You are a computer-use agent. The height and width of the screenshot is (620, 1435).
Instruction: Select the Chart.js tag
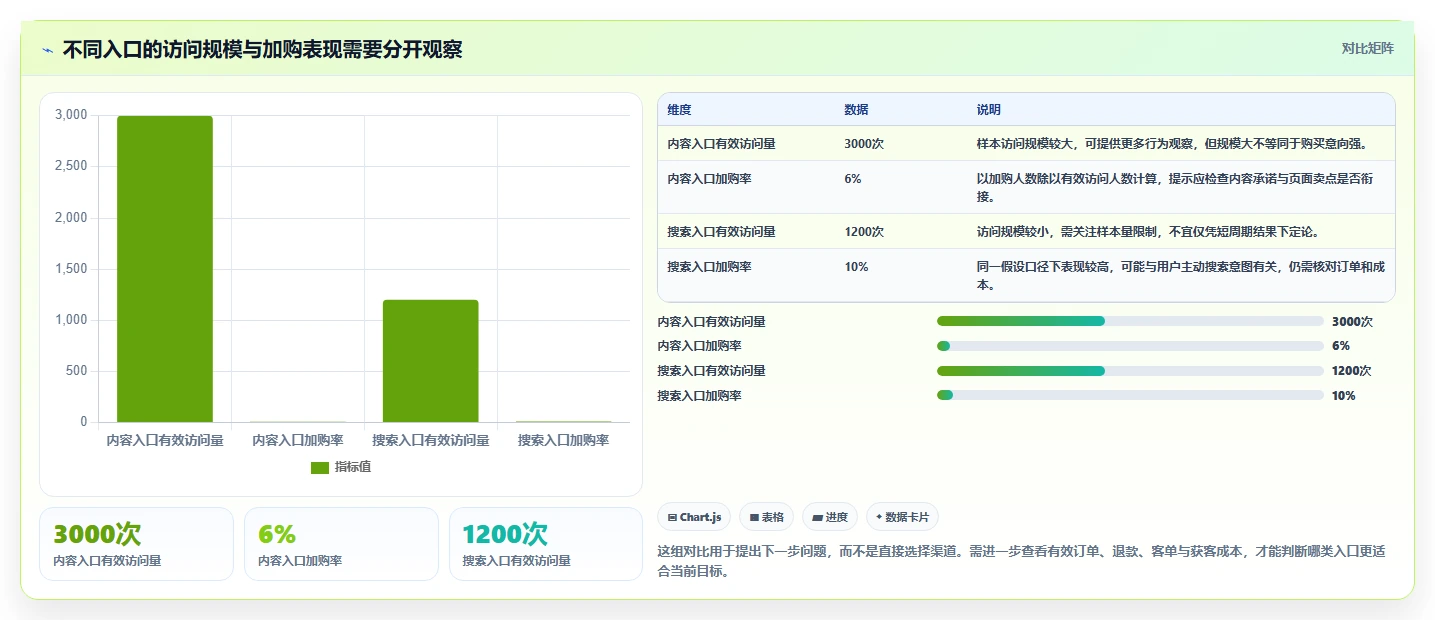point(694,517)
